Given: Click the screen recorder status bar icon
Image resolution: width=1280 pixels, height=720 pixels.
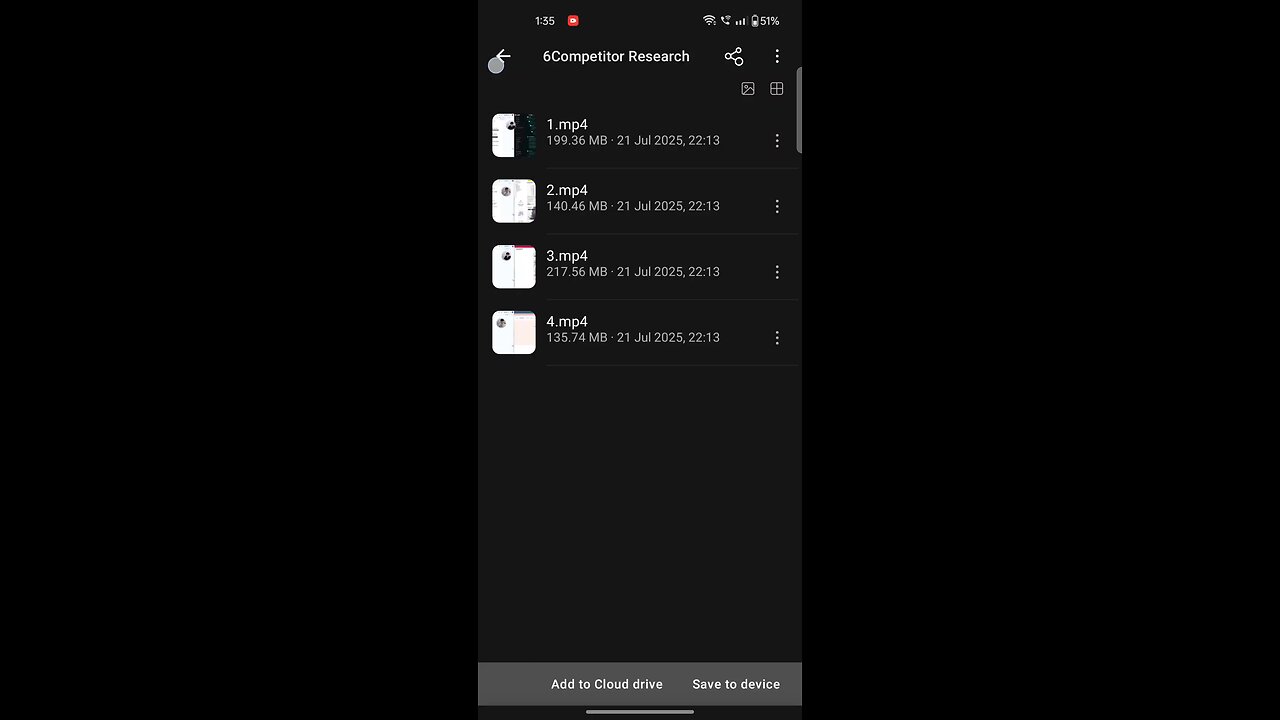Looking at the screenshot, I should (573, 20).
